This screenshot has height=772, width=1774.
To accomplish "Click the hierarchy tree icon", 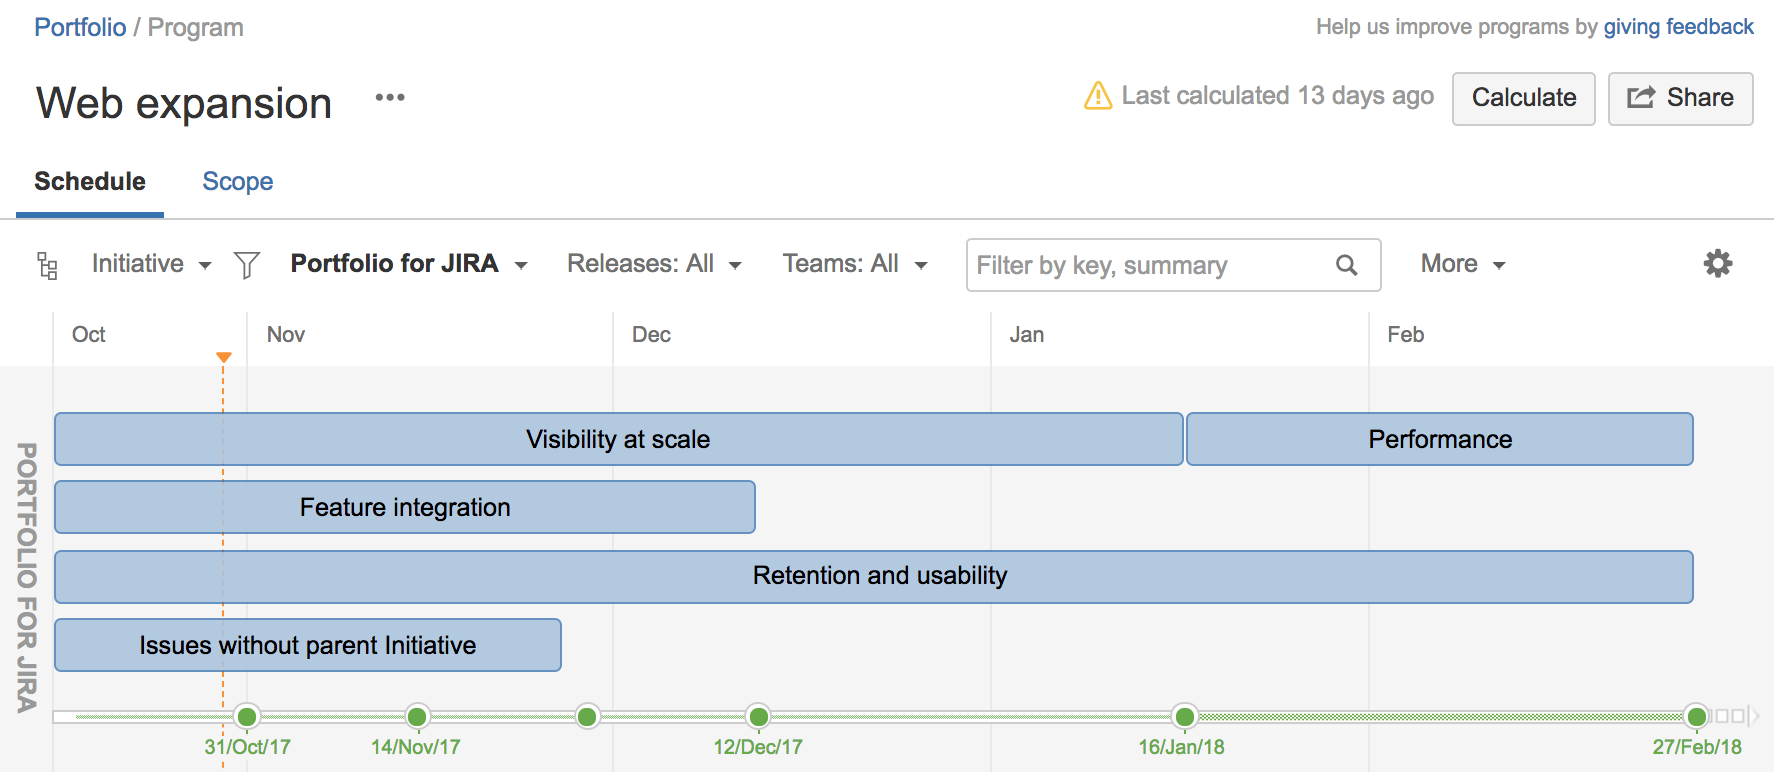I will click(x=47, y=265).
